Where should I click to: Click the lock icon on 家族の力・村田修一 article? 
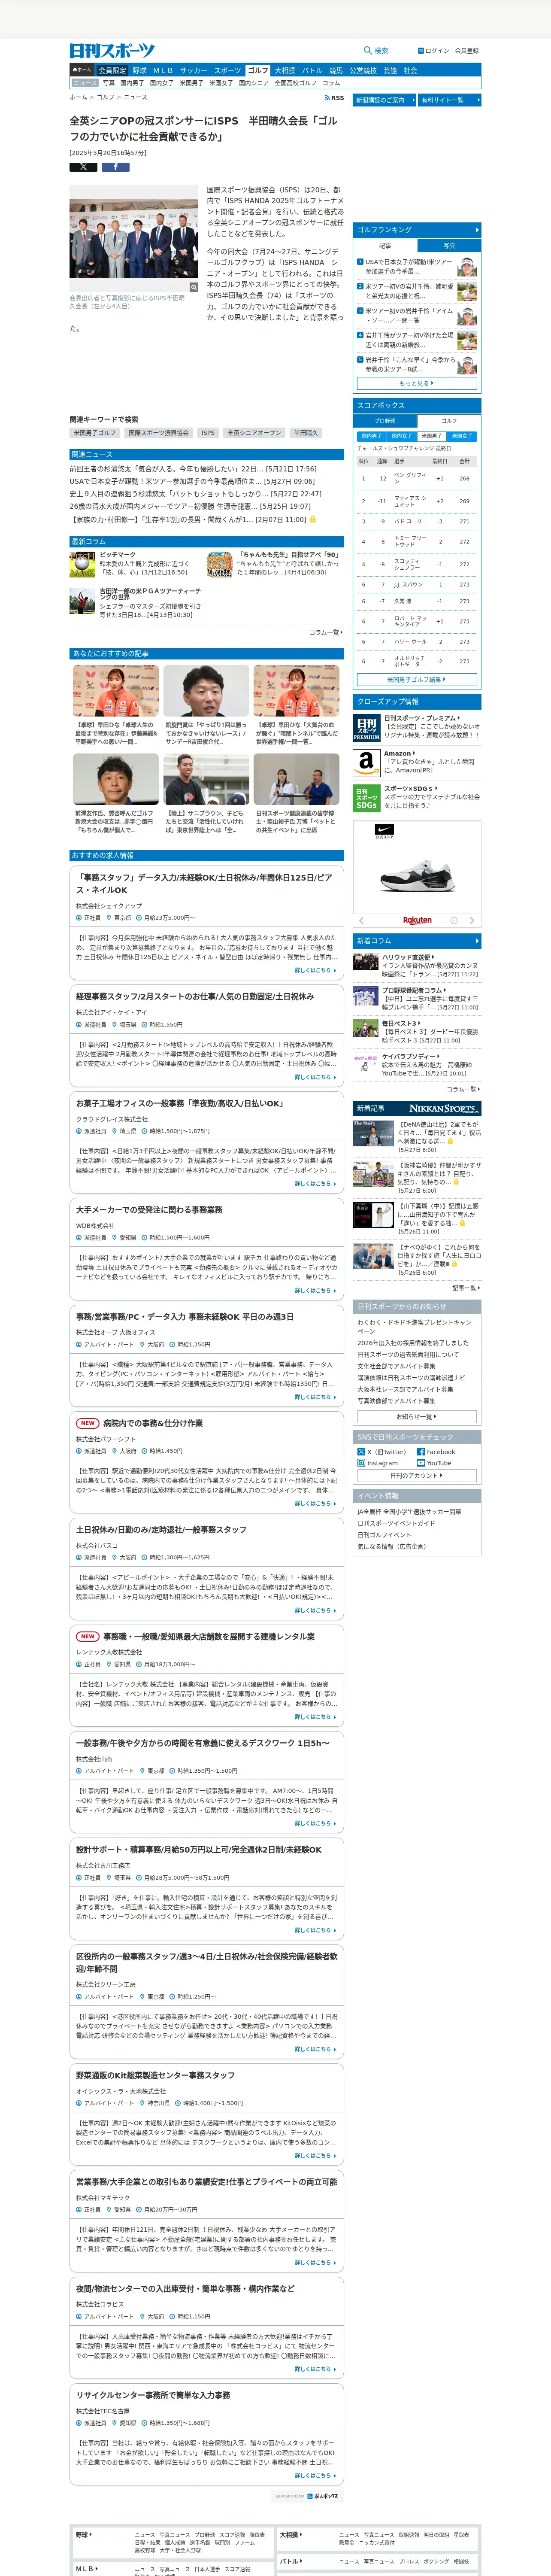pos(313,519)
